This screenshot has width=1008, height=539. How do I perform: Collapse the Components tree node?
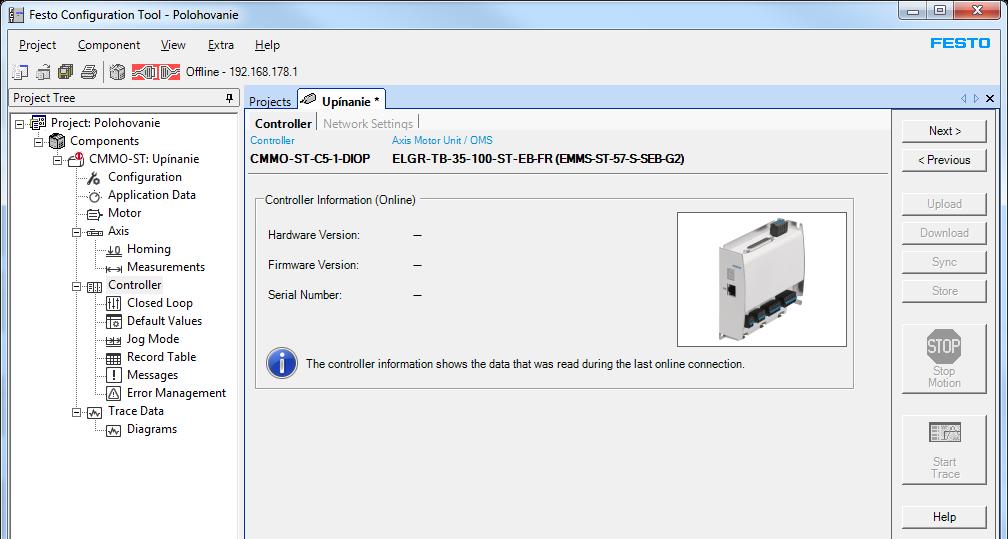39,142
